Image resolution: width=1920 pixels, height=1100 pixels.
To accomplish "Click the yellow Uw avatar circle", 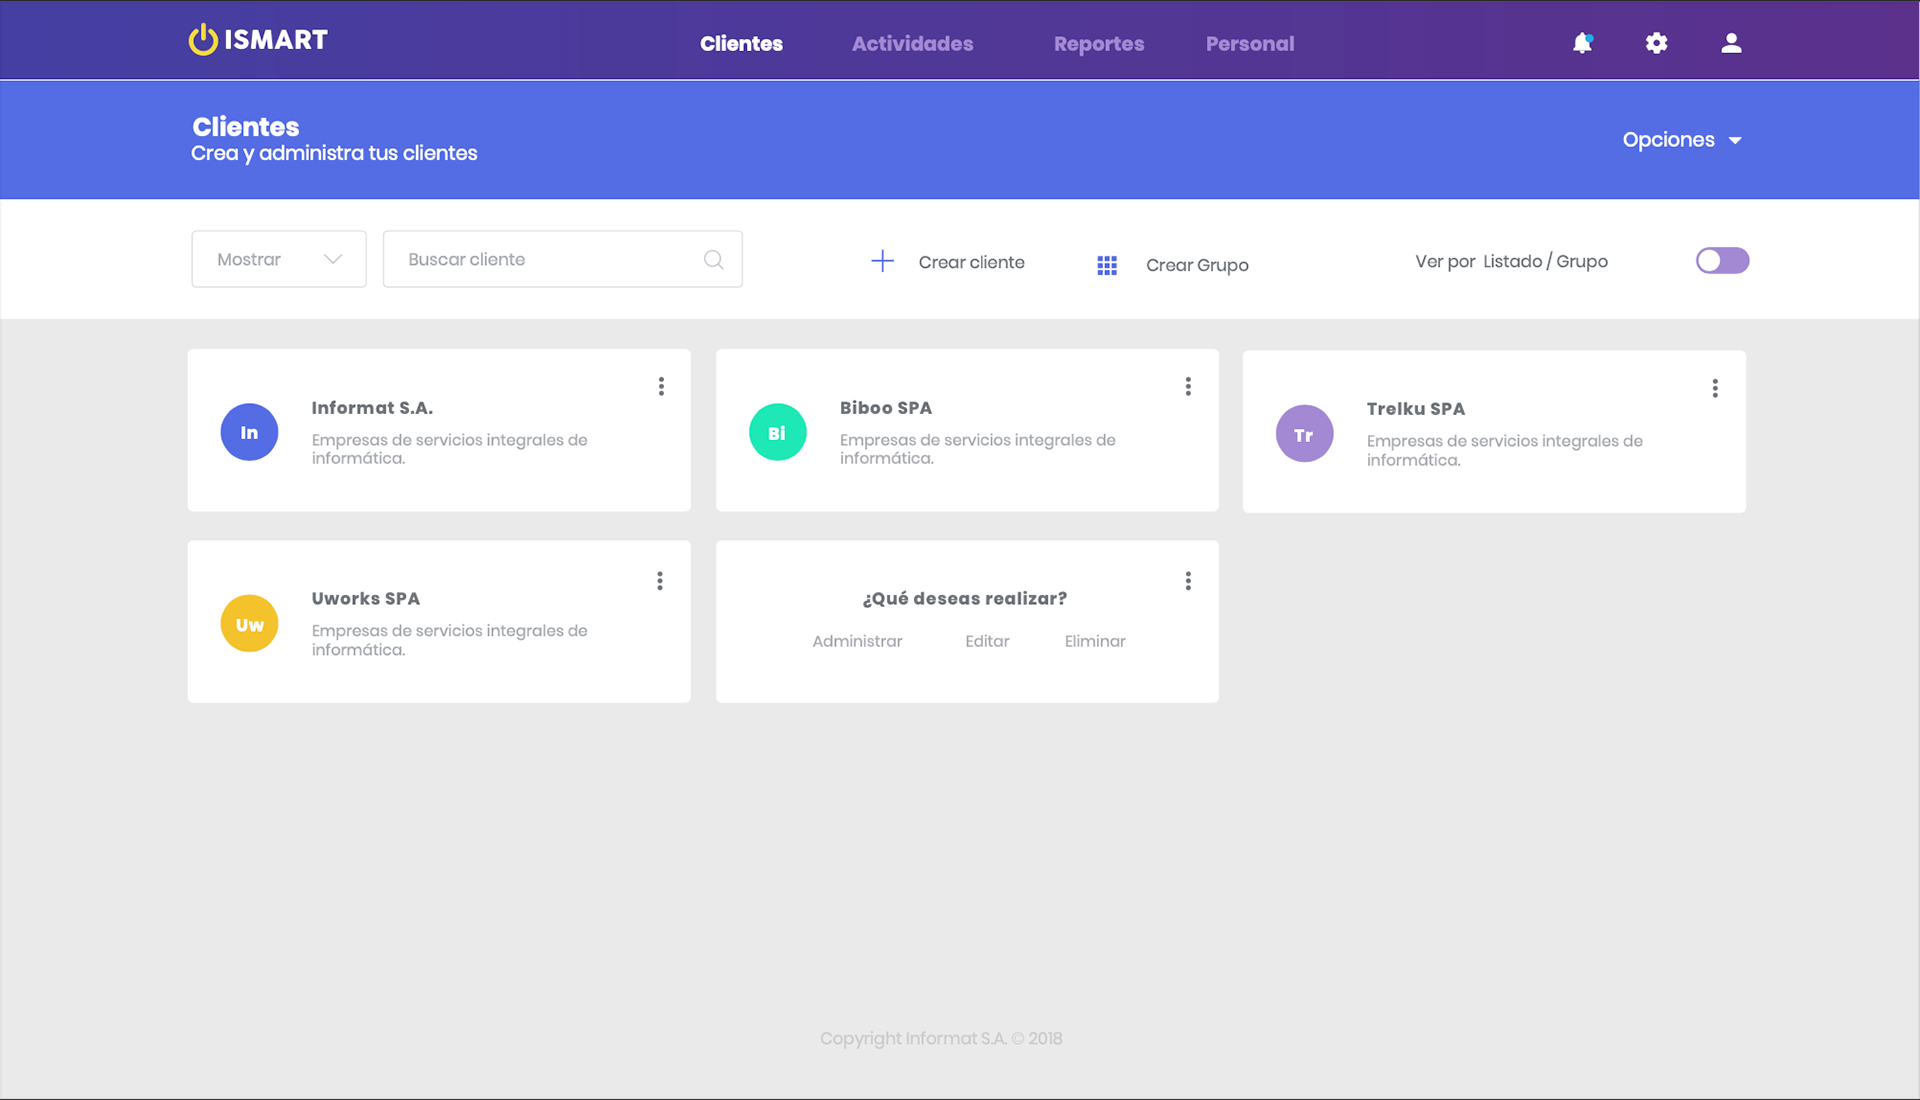I will pos(249,624).
